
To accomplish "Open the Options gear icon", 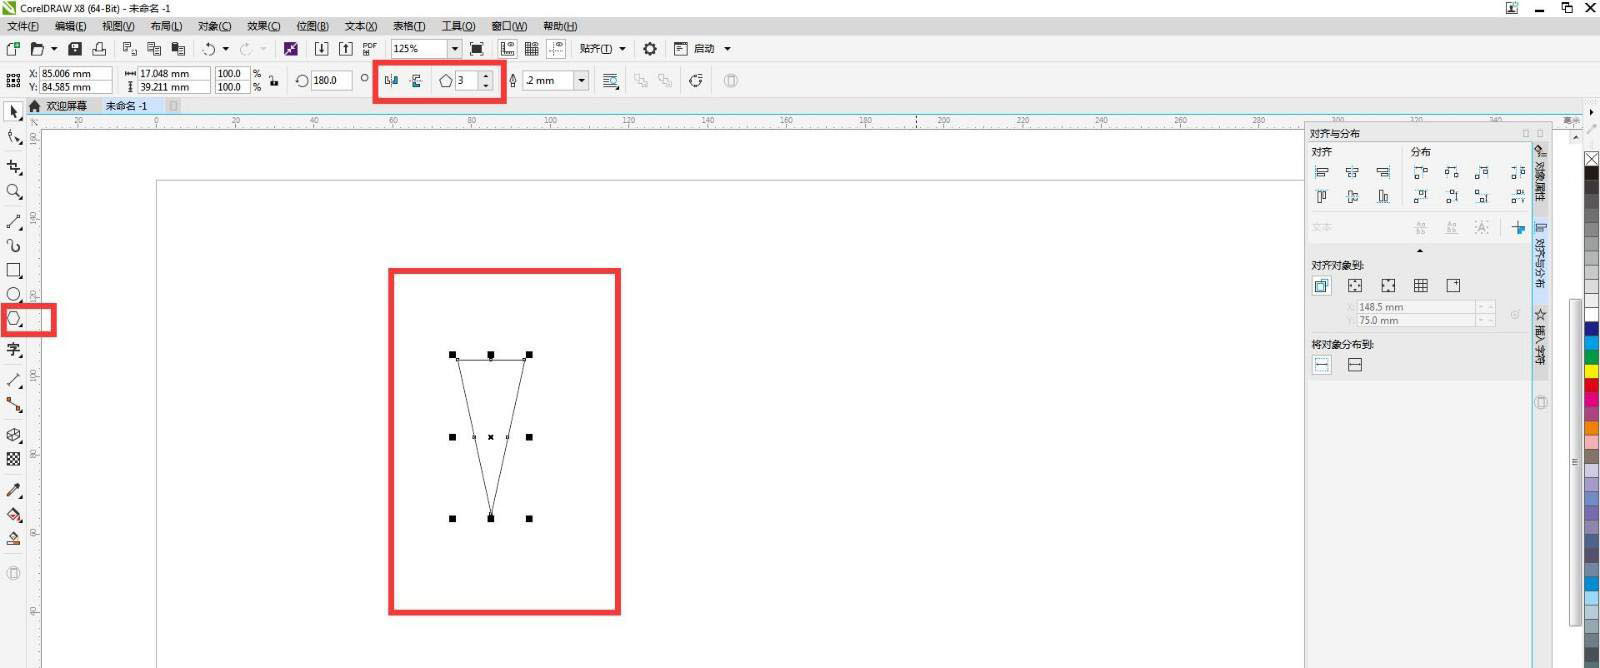I will pos(650,49).
